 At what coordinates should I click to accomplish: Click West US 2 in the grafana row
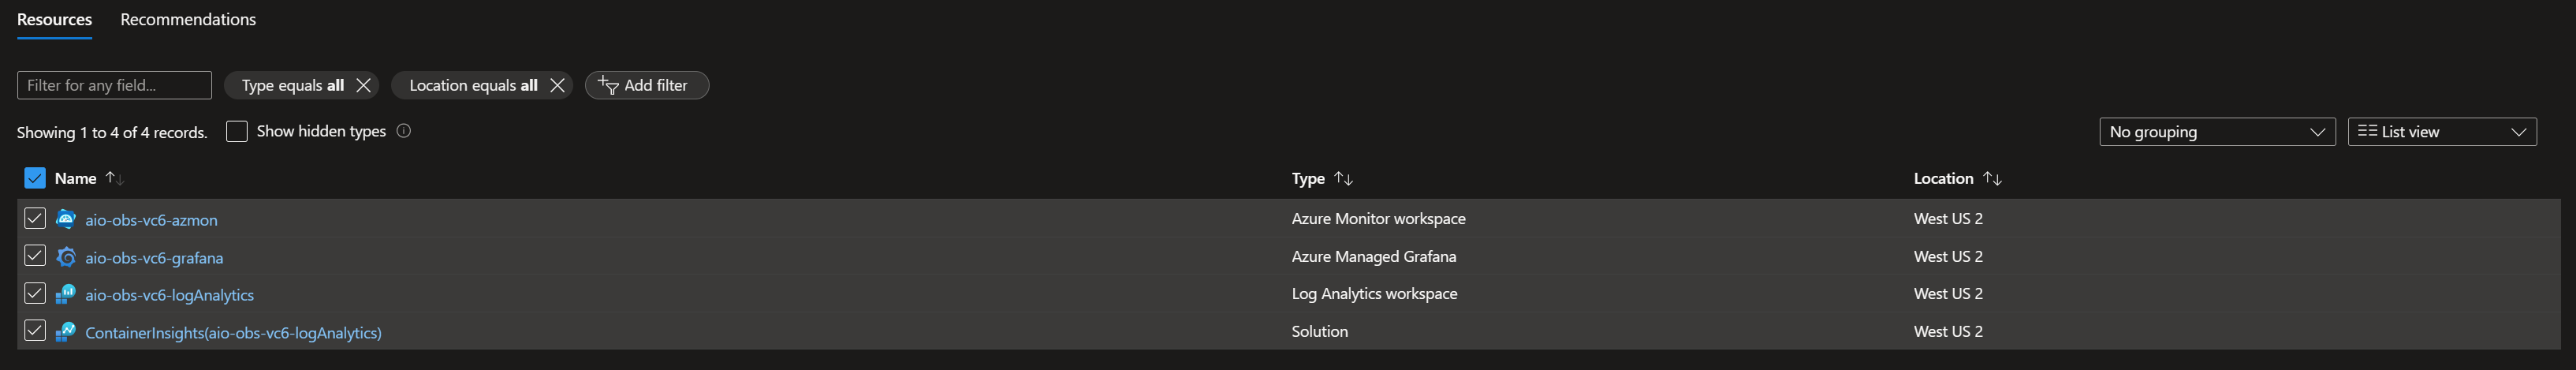tap(1948, 256)
